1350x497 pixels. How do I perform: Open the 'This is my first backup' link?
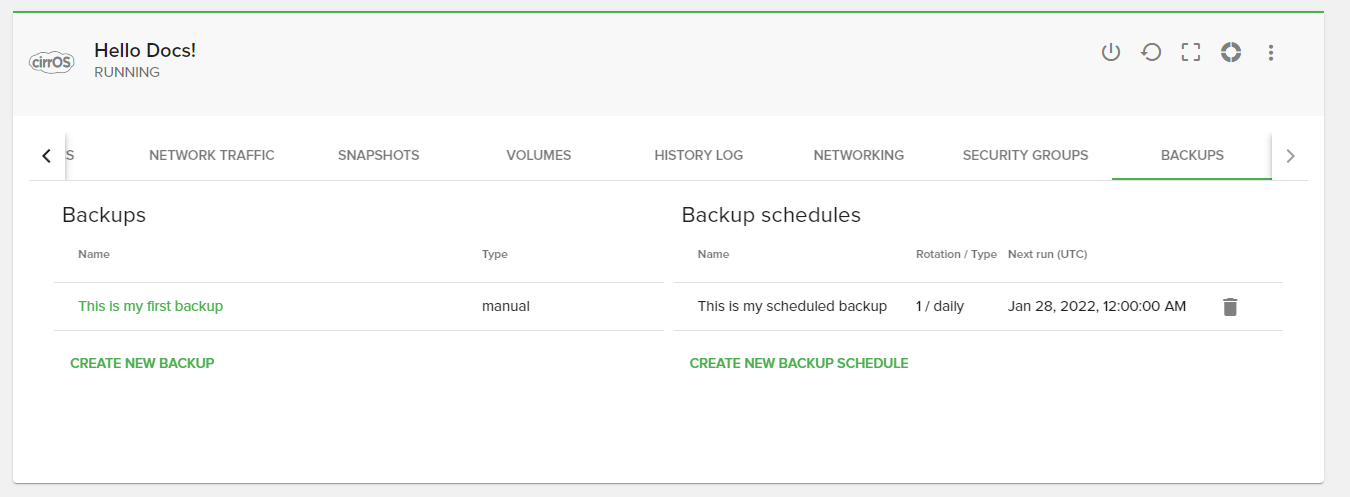click(150, 306)
